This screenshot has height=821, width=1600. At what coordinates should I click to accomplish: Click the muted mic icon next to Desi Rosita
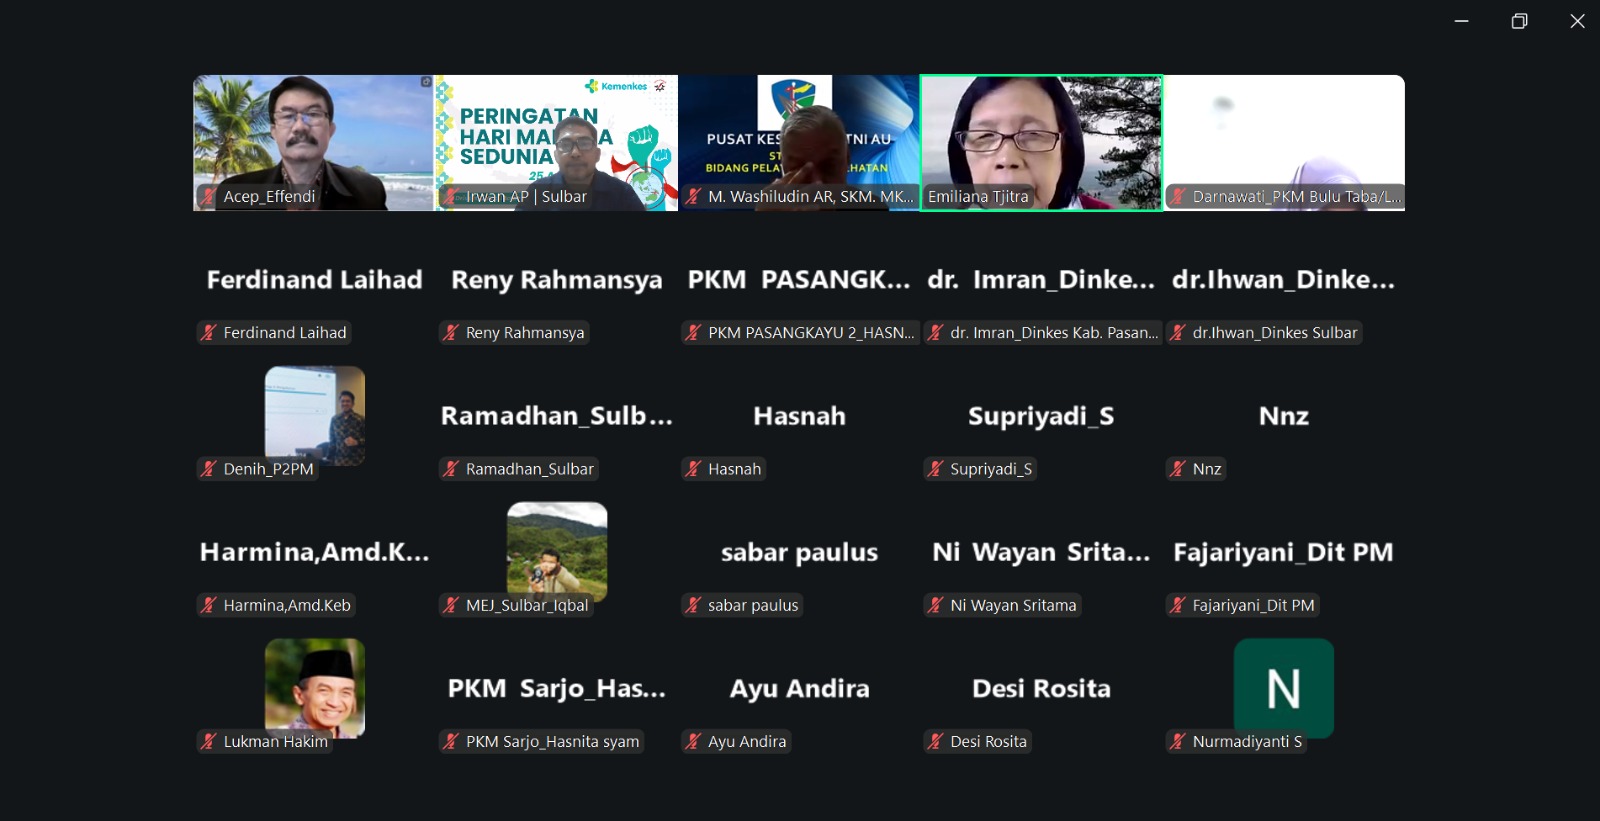click(935, 741)
